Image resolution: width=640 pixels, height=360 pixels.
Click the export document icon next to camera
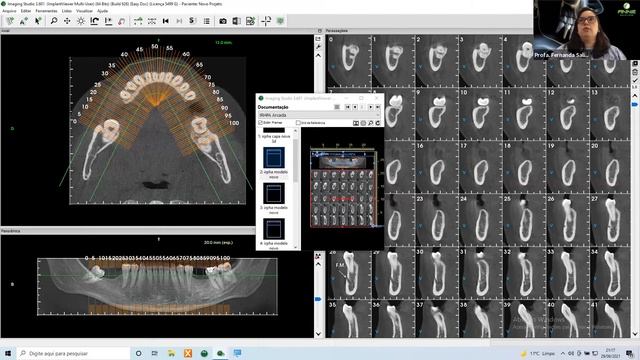tap(236, 21)
